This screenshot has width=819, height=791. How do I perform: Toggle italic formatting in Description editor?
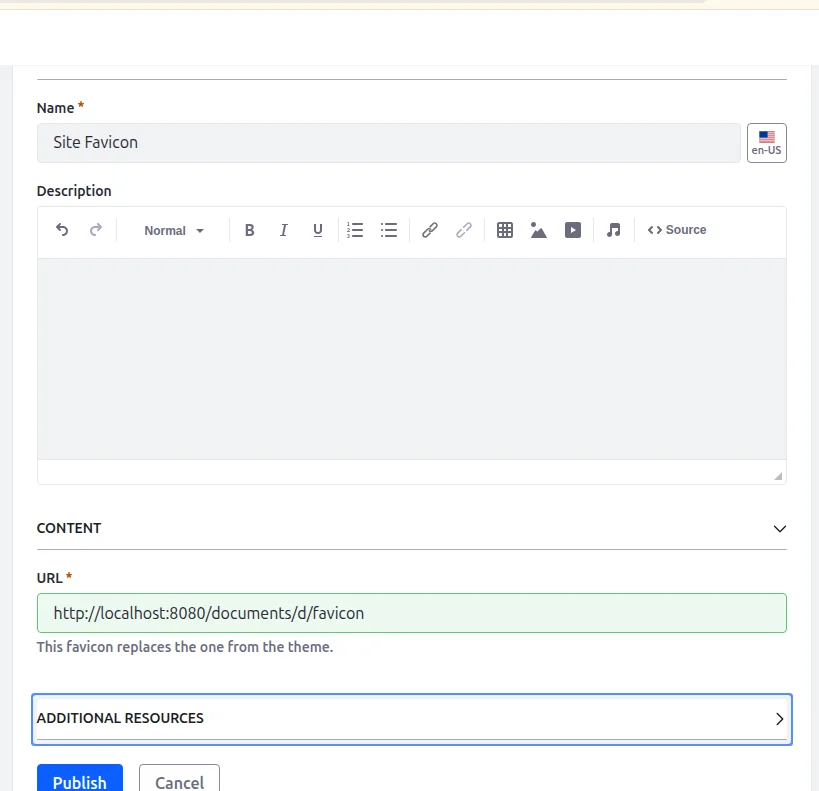click(284, 230)
